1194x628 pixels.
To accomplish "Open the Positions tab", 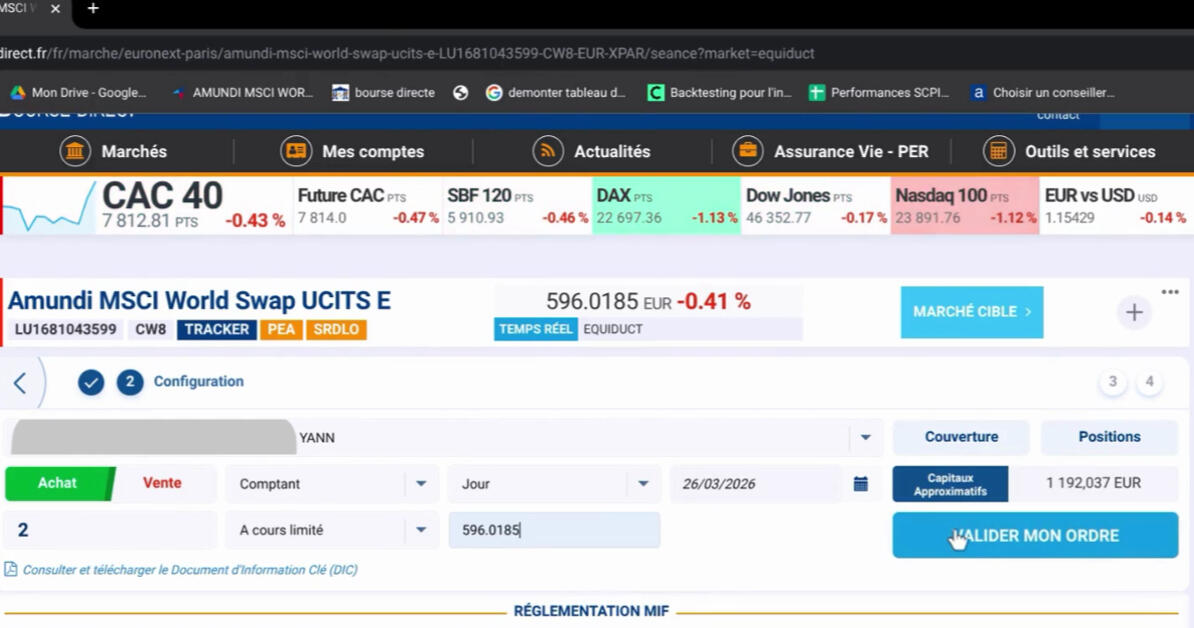I will tap(1109, 437).
